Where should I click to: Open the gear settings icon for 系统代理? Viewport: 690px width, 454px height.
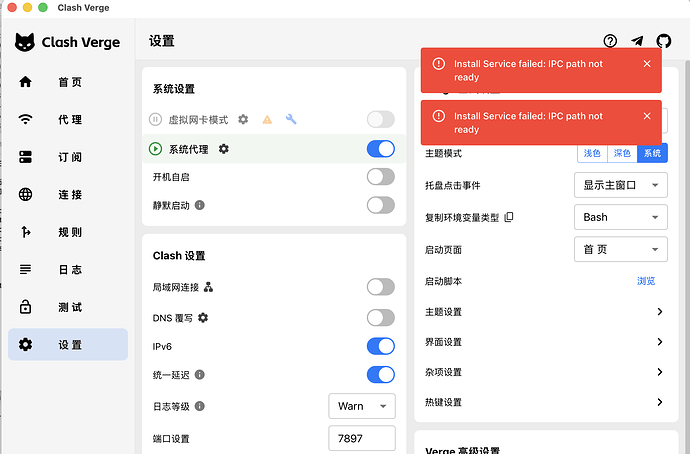tap(224, 149)
